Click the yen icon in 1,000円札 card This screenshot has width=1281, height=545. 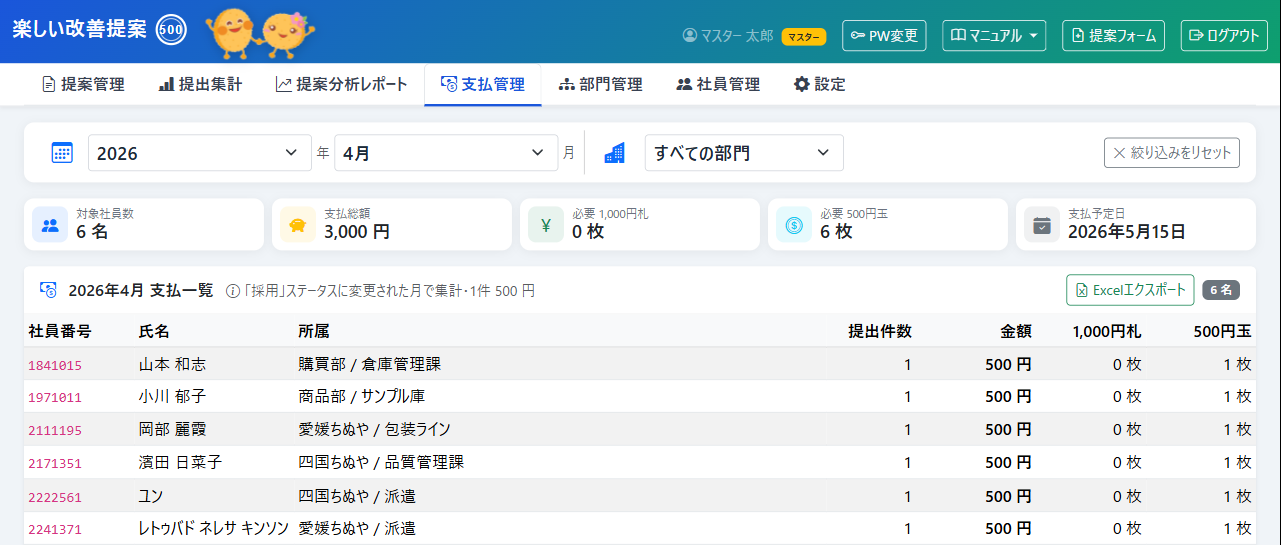coord(546,225)
